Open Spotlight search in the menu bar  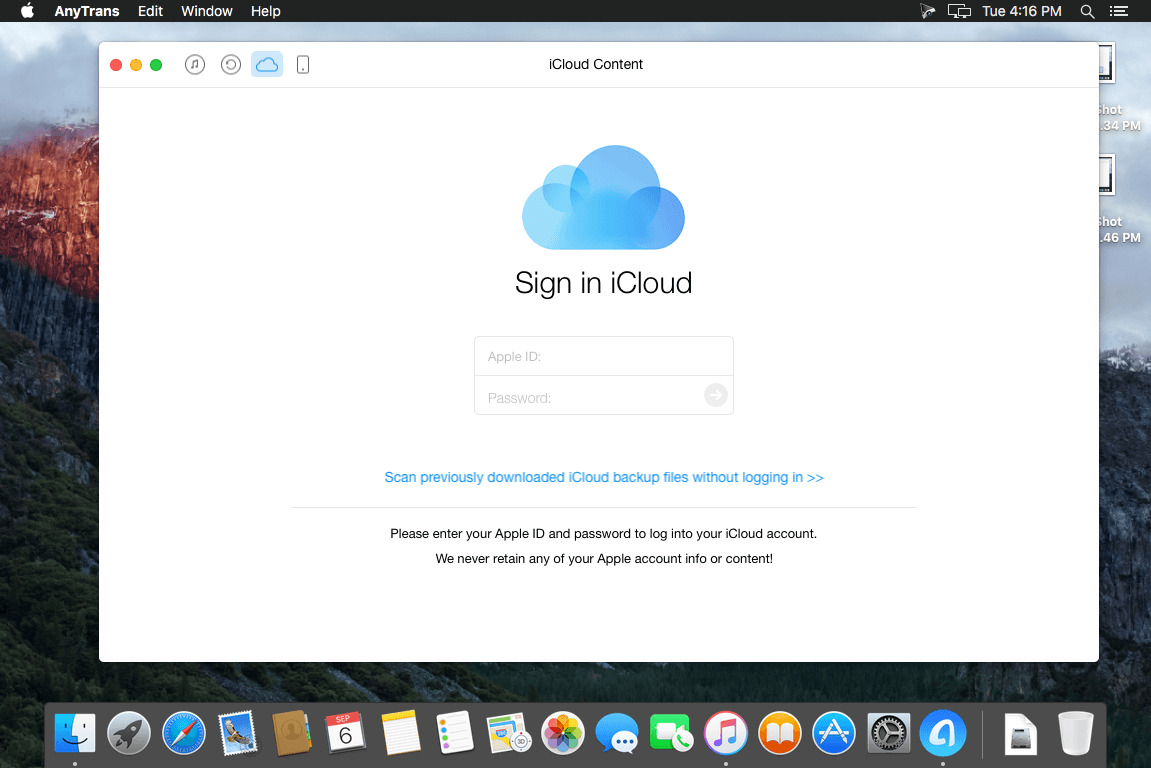tap(1086, 11)
